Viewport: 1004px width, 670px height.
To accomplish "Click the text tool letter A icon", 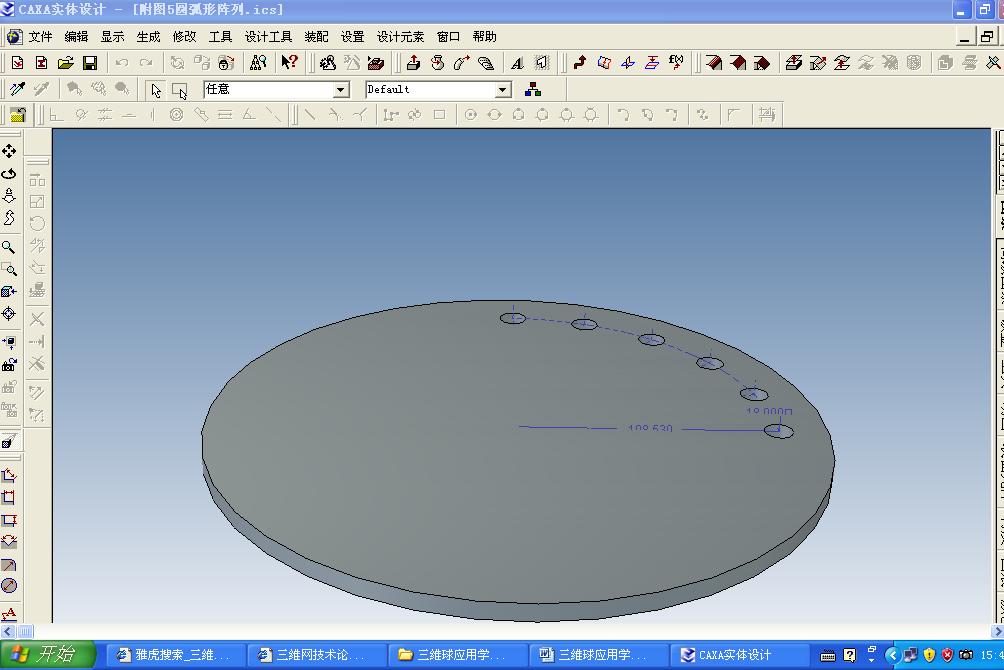I will tap(517, 63).
